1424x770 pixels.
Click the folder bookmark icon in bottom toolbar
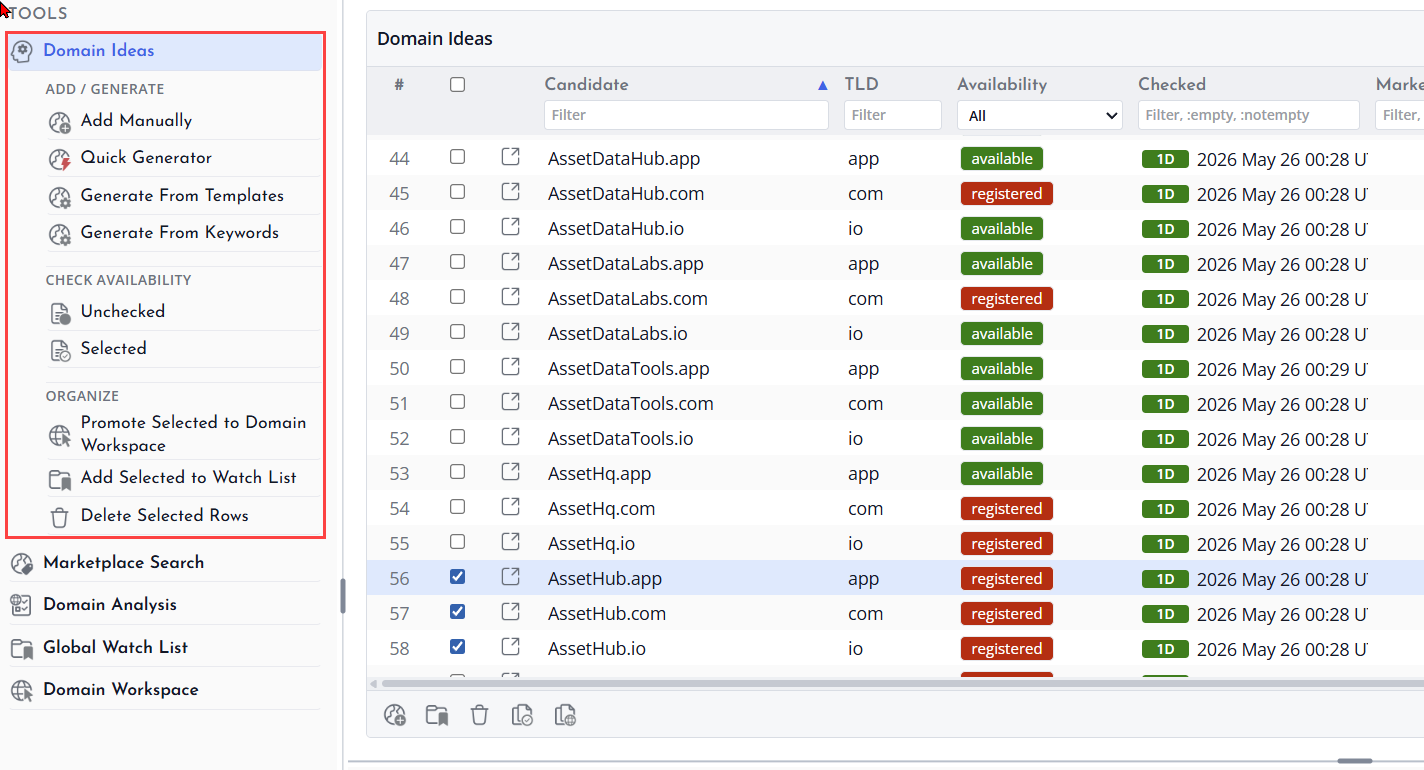point(437,715)
